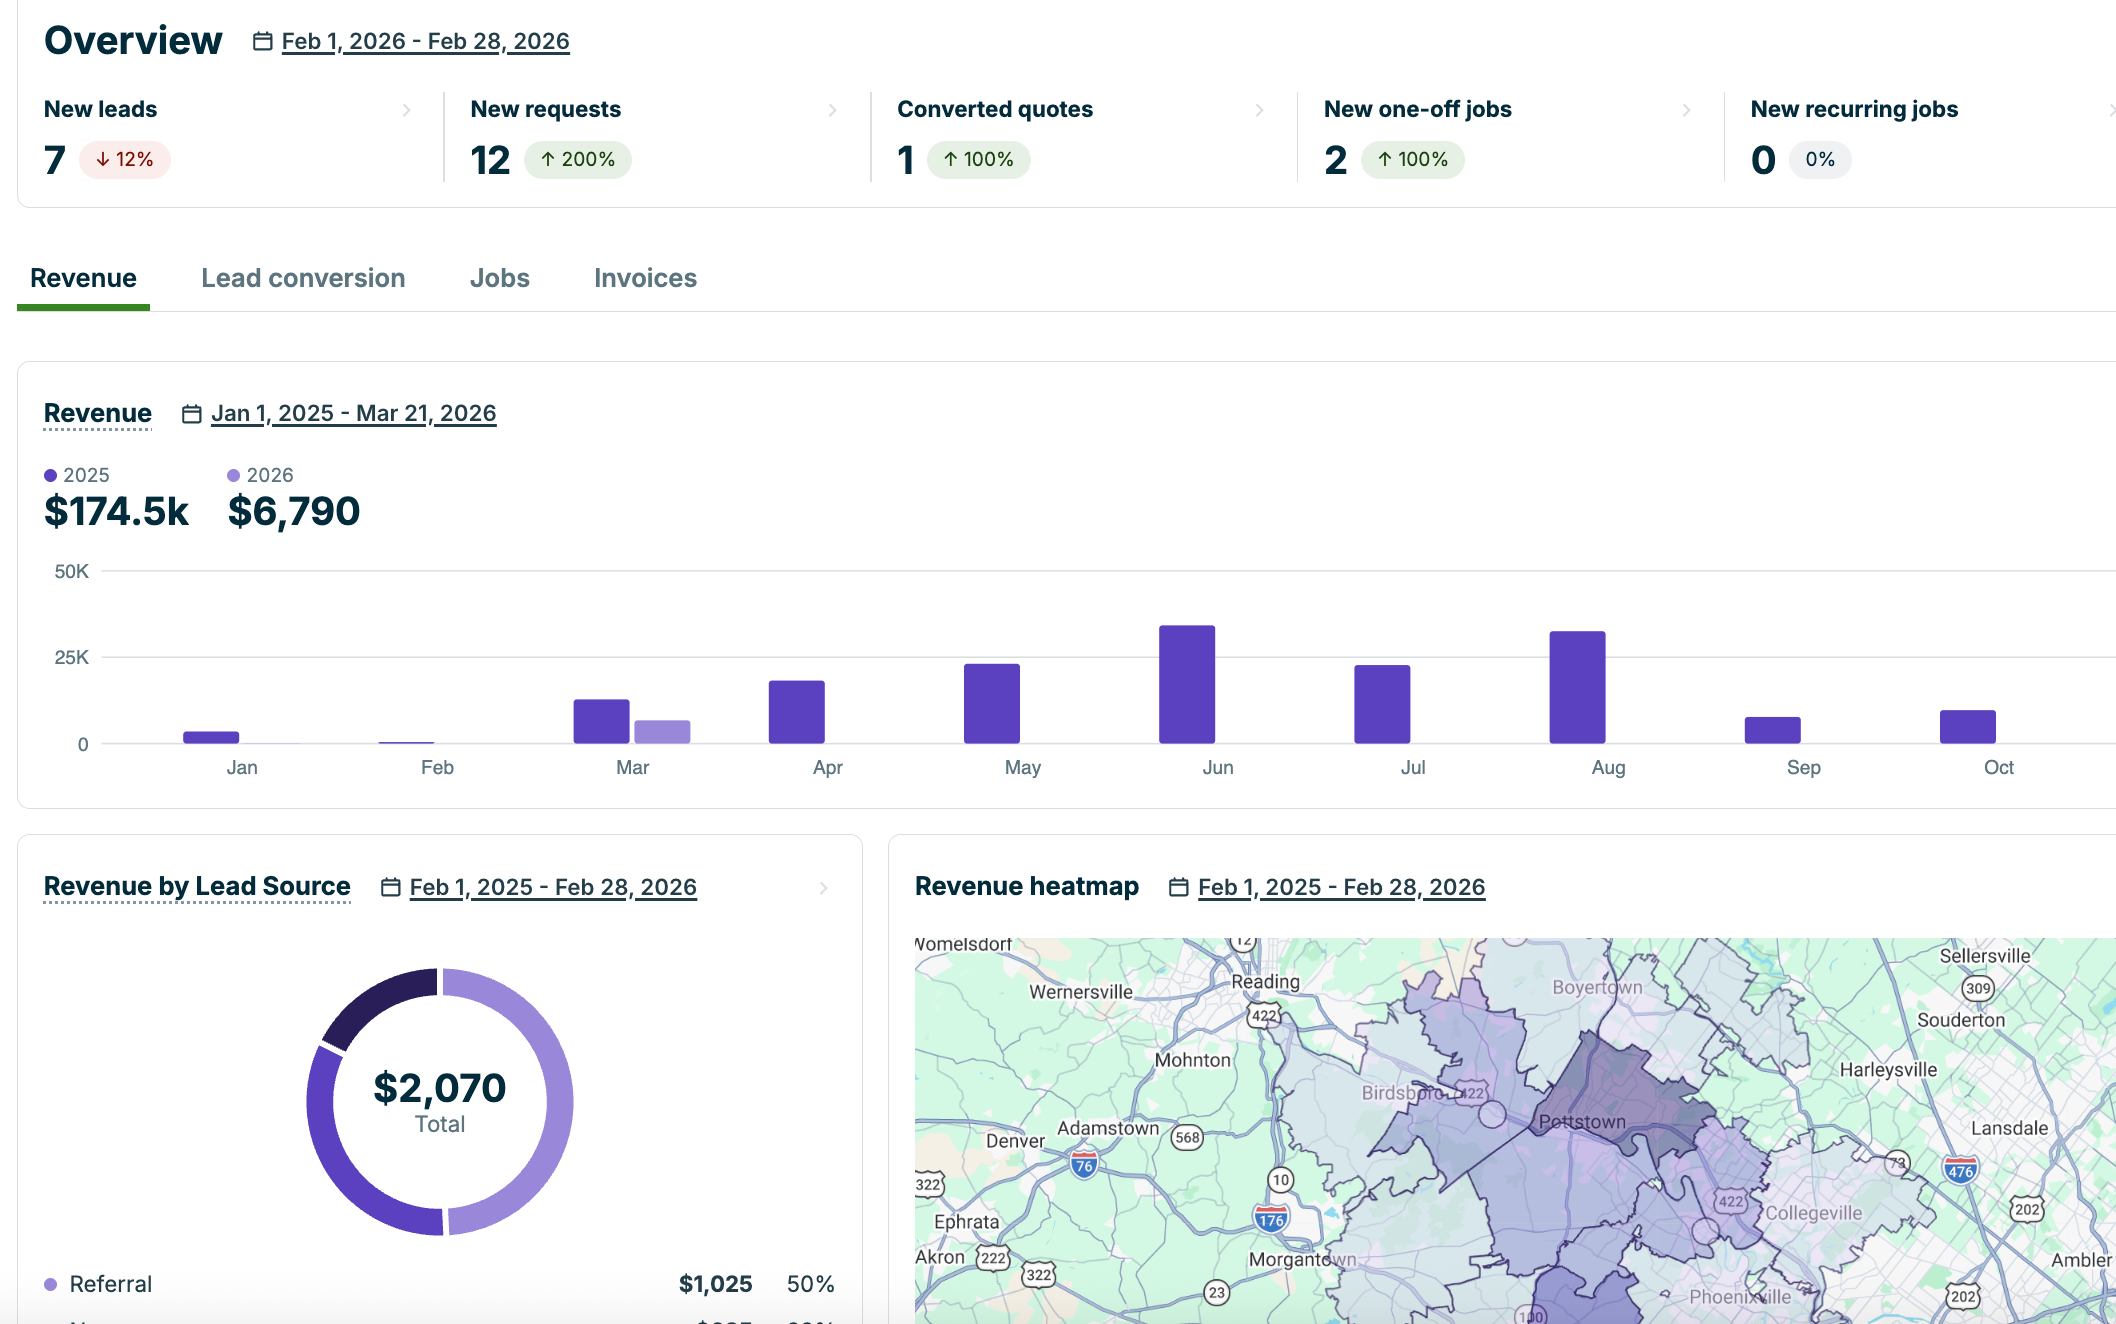Click the purple Referral color dot
The image size is (2116, 1324).
51,1284
